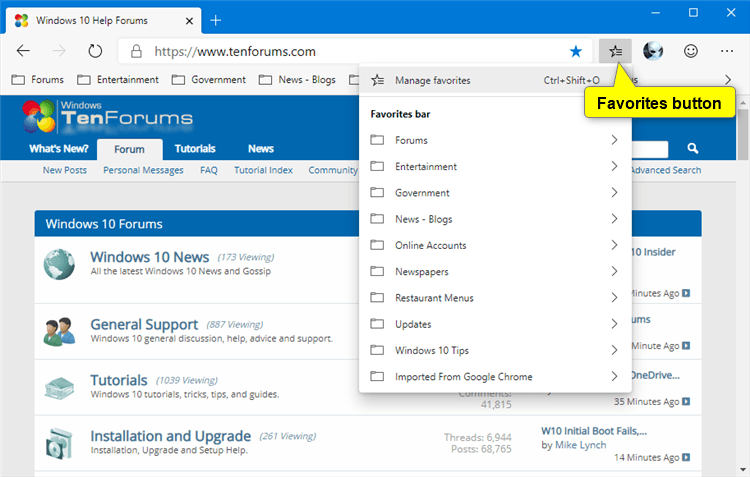Click the Tutorials building icon
This screenshot has width=750, height=477.
point(59,388)
